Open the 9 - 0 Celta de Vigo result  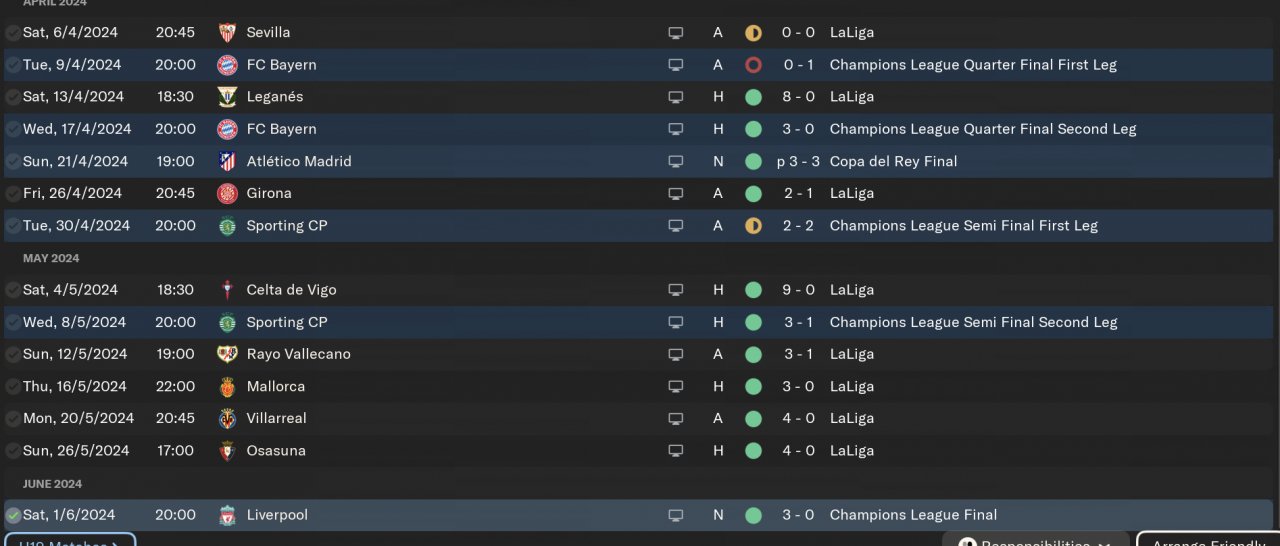[x=798, y=290]
